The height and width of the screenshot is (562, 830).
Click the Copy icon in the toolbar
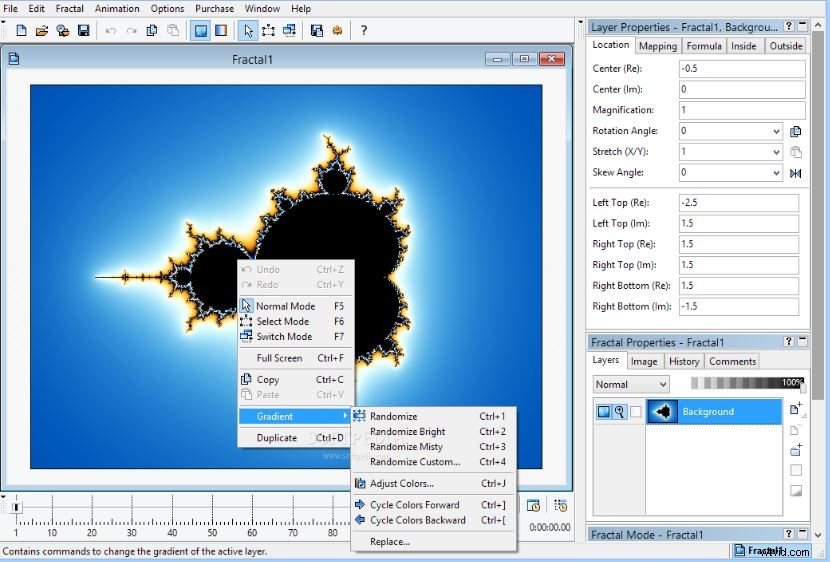pos(152,31)
